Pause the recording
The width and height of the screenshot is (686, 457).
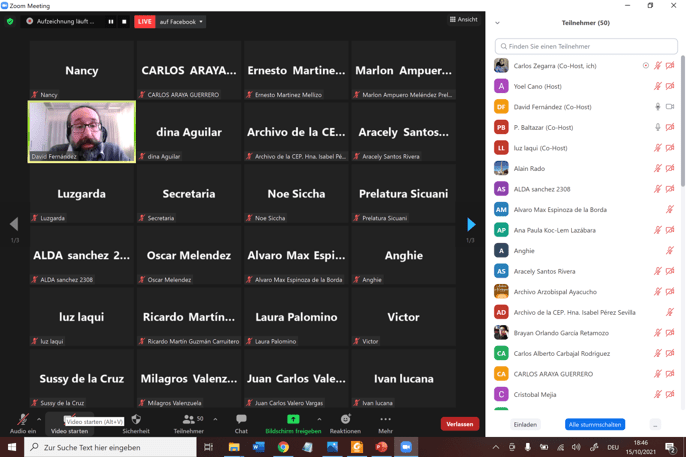111,21
